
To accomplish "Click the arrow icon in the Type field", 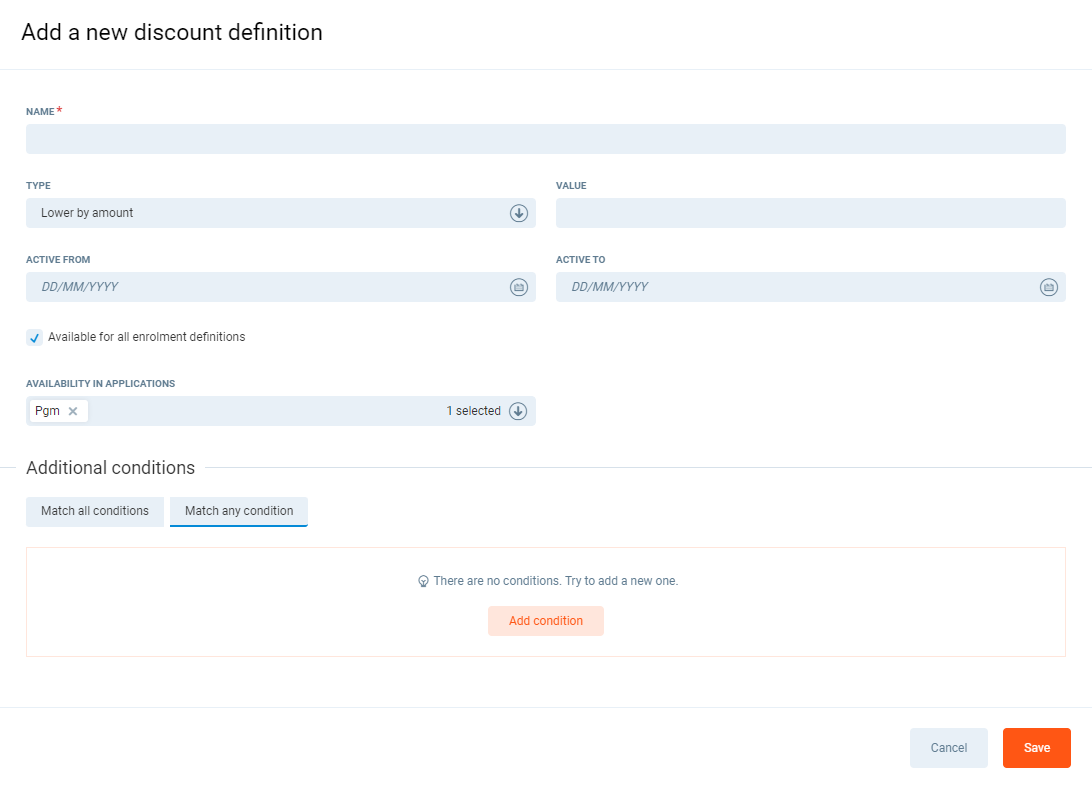I will click(518, 213).
